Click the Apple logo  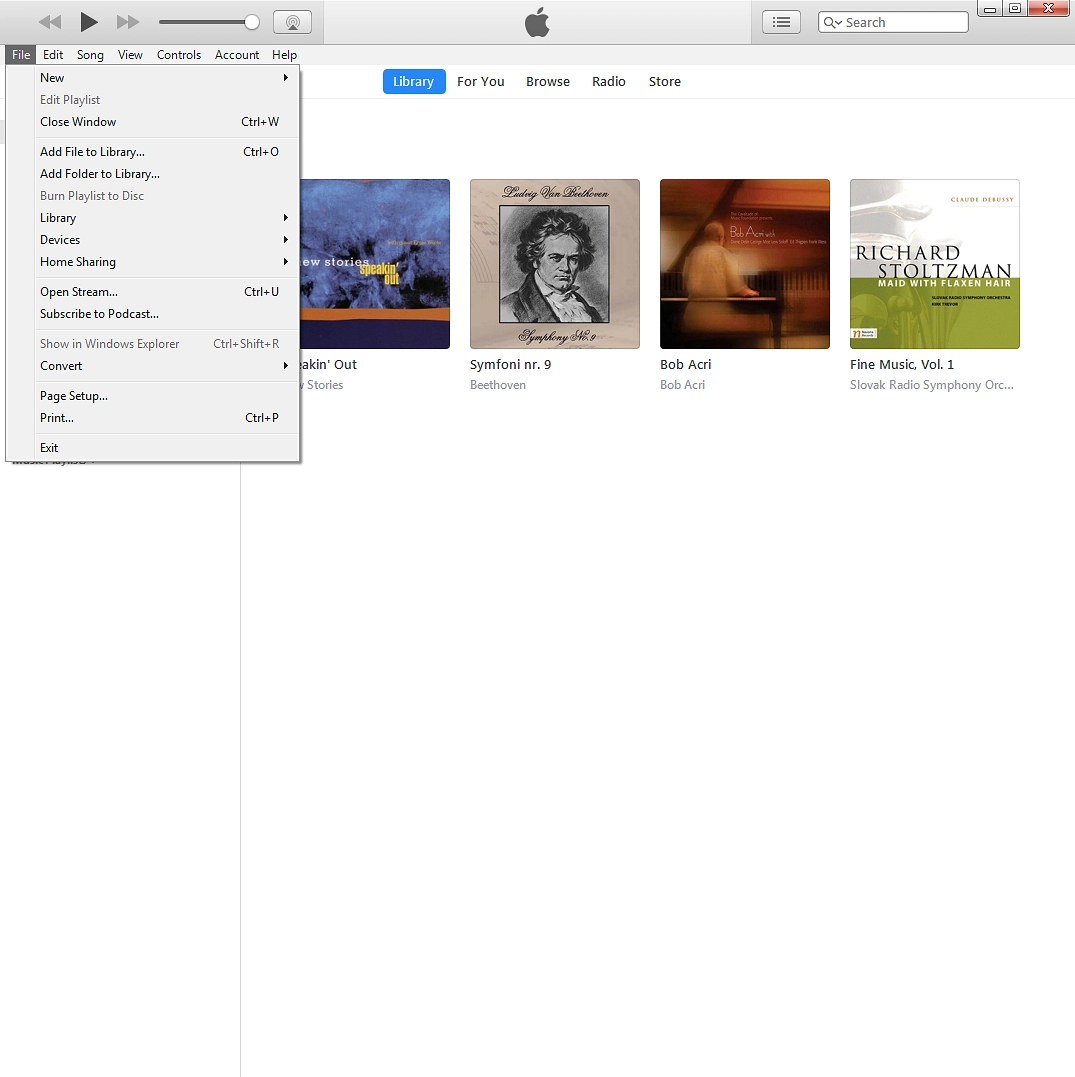(537, 21)
